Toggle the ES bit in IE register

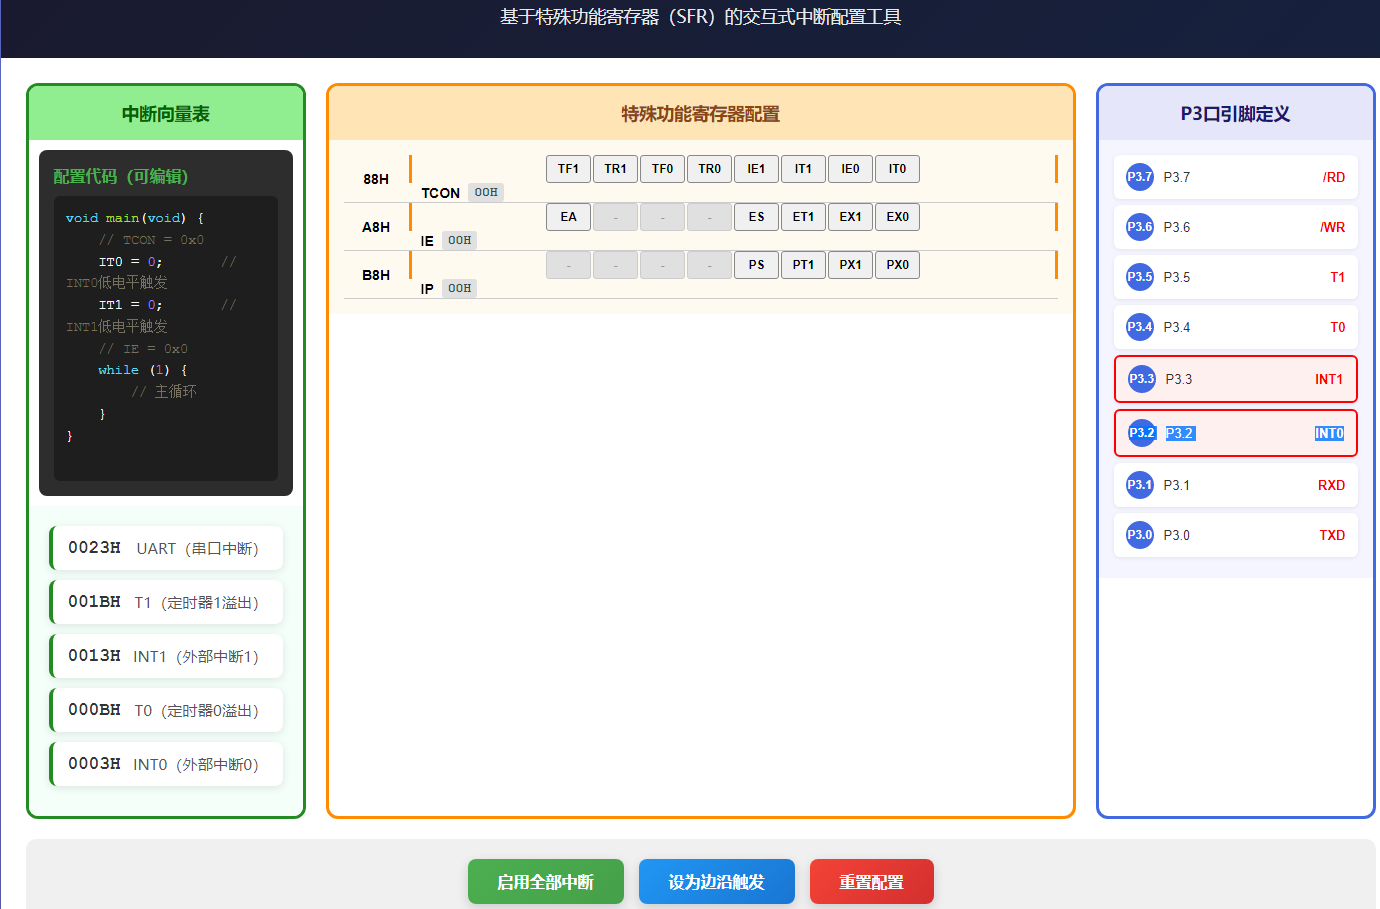[756, 216]
